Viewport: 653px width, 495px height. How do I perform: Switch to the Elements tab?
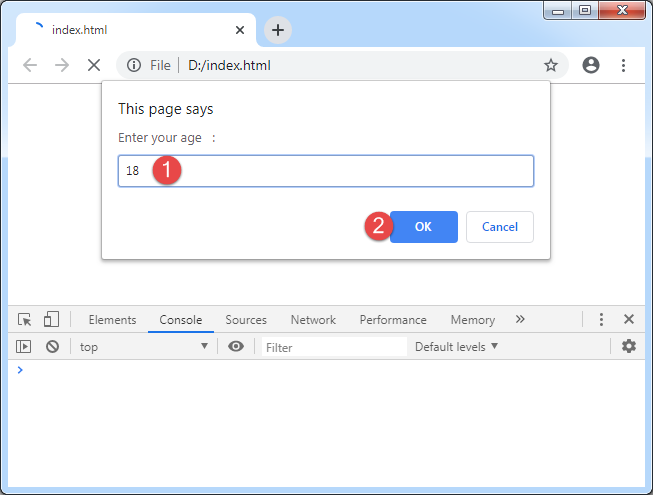[112, 320]
